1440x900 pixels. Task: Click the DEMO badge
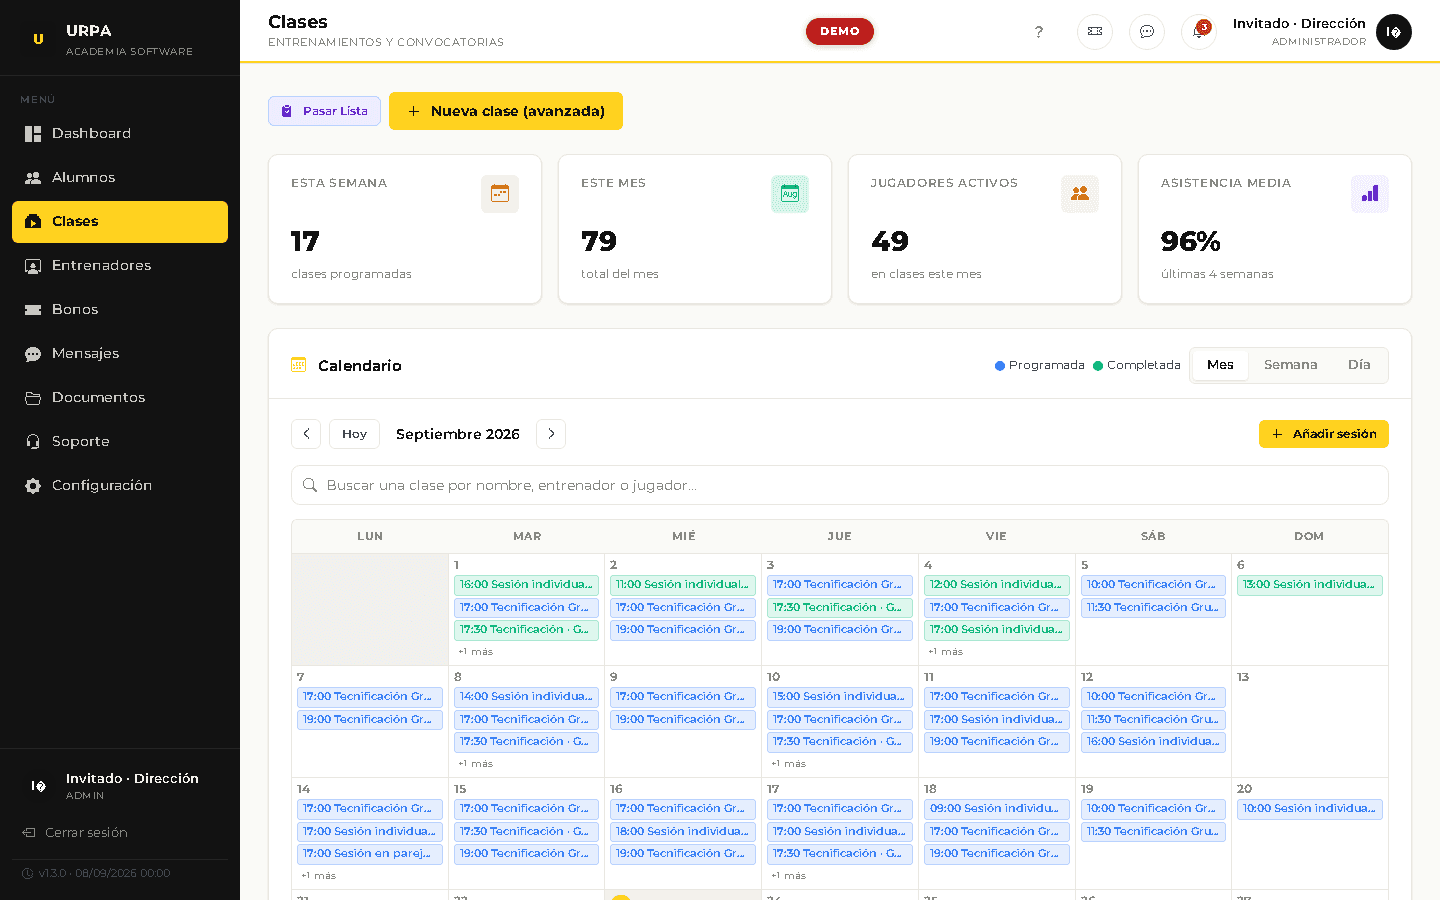(840, 31)
